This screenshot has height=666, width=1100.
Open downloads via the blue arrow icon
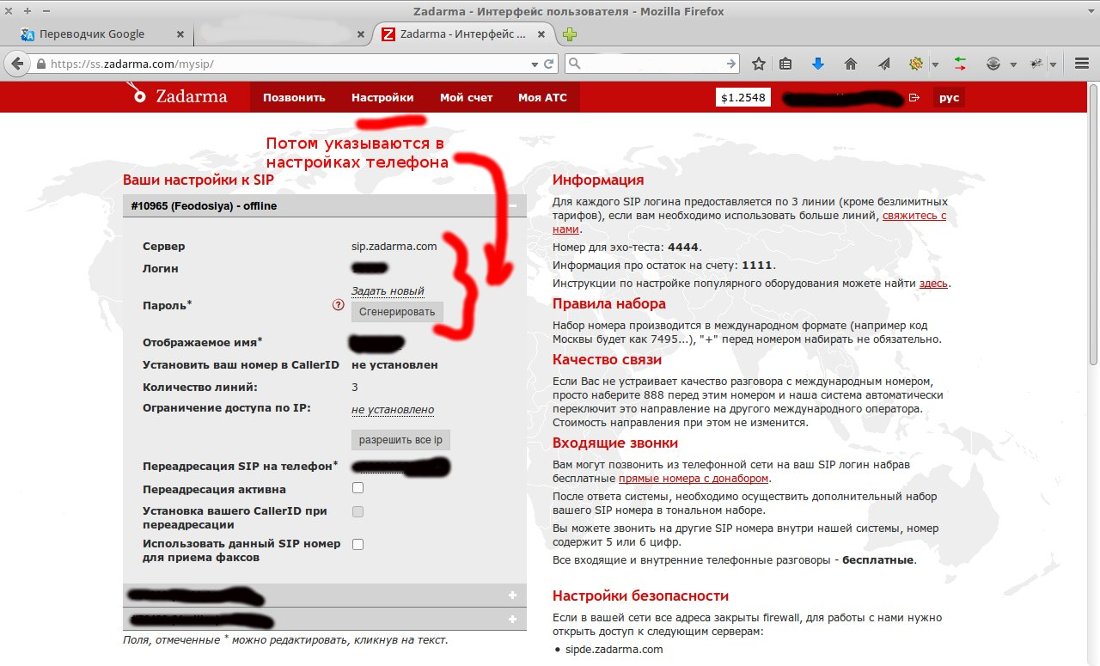pyautogui.click(x=817, y=64)
